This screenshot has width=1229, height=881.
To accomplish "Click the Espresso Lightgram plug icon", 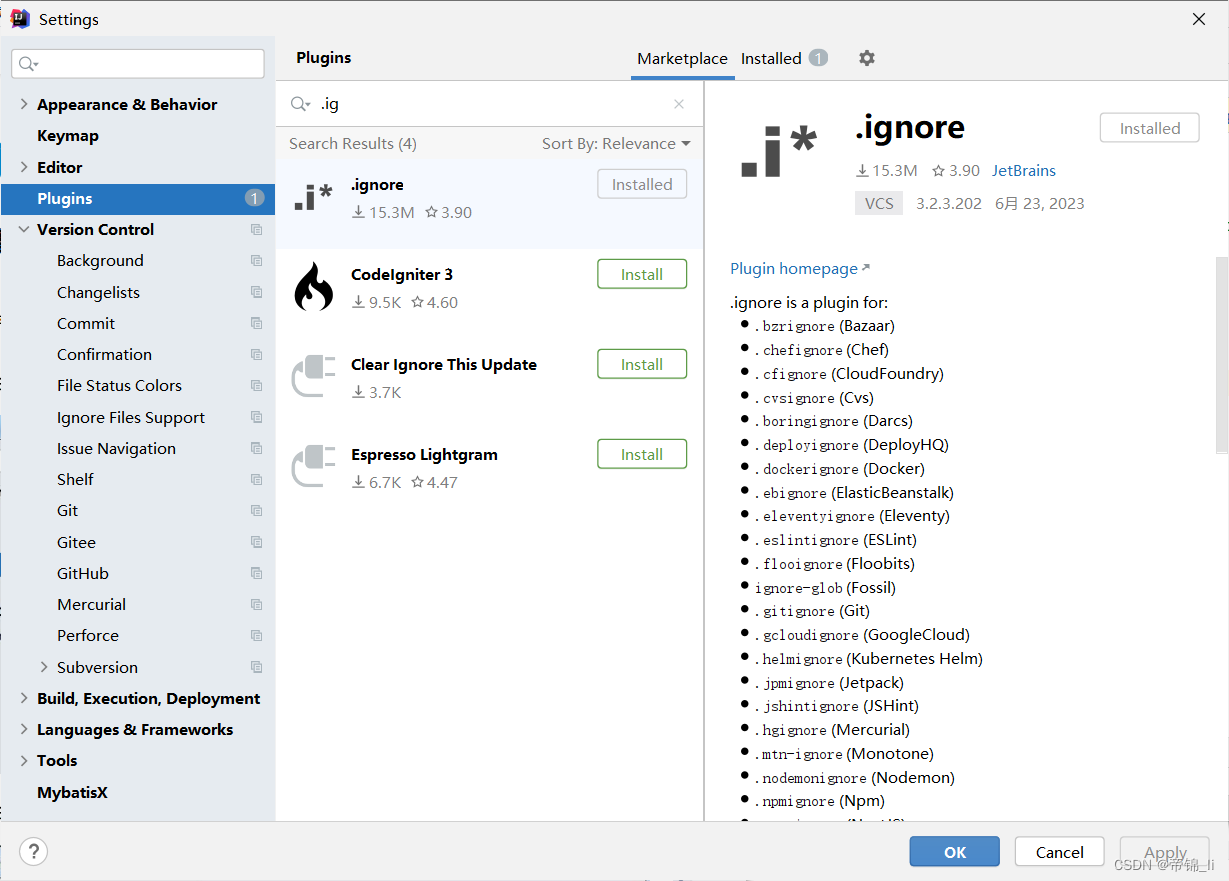I will 313,468.
